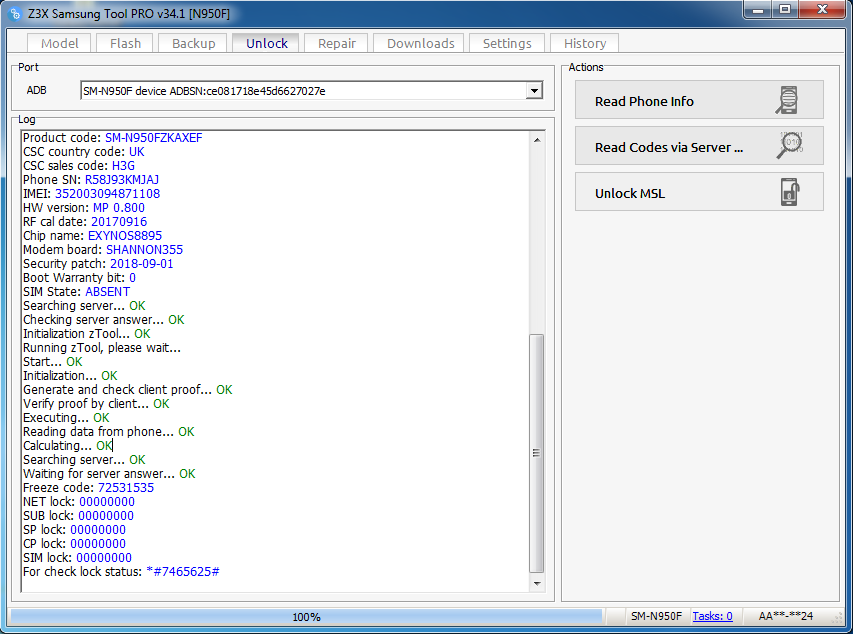Image resolution: width=853 pixels, height=634 pixels.
Task: Click the Z3X app icon in the title bar
Action: (15, 14)
